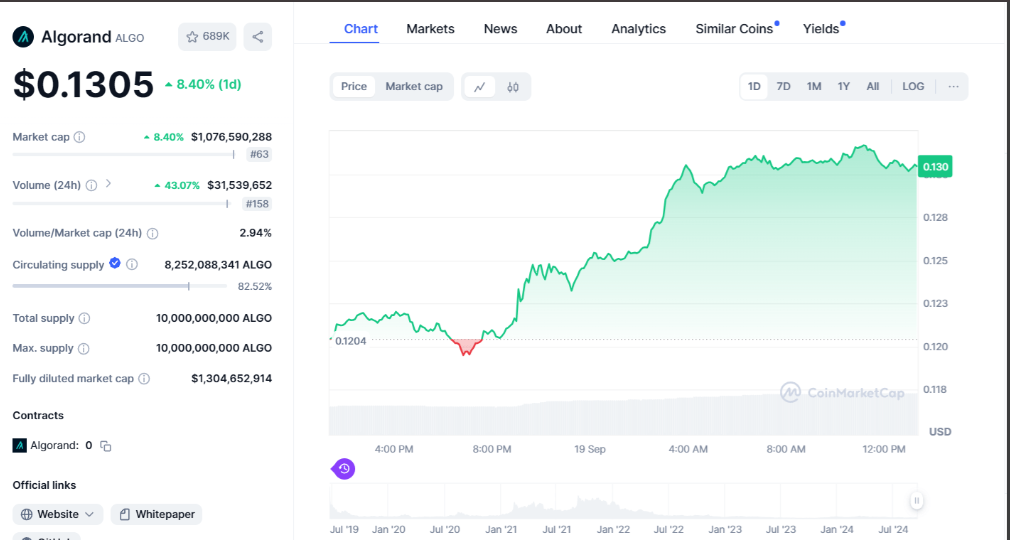Click the circulating supply progress bar
The width and height of the screenshot is (1010, 540).
point(120,286)
